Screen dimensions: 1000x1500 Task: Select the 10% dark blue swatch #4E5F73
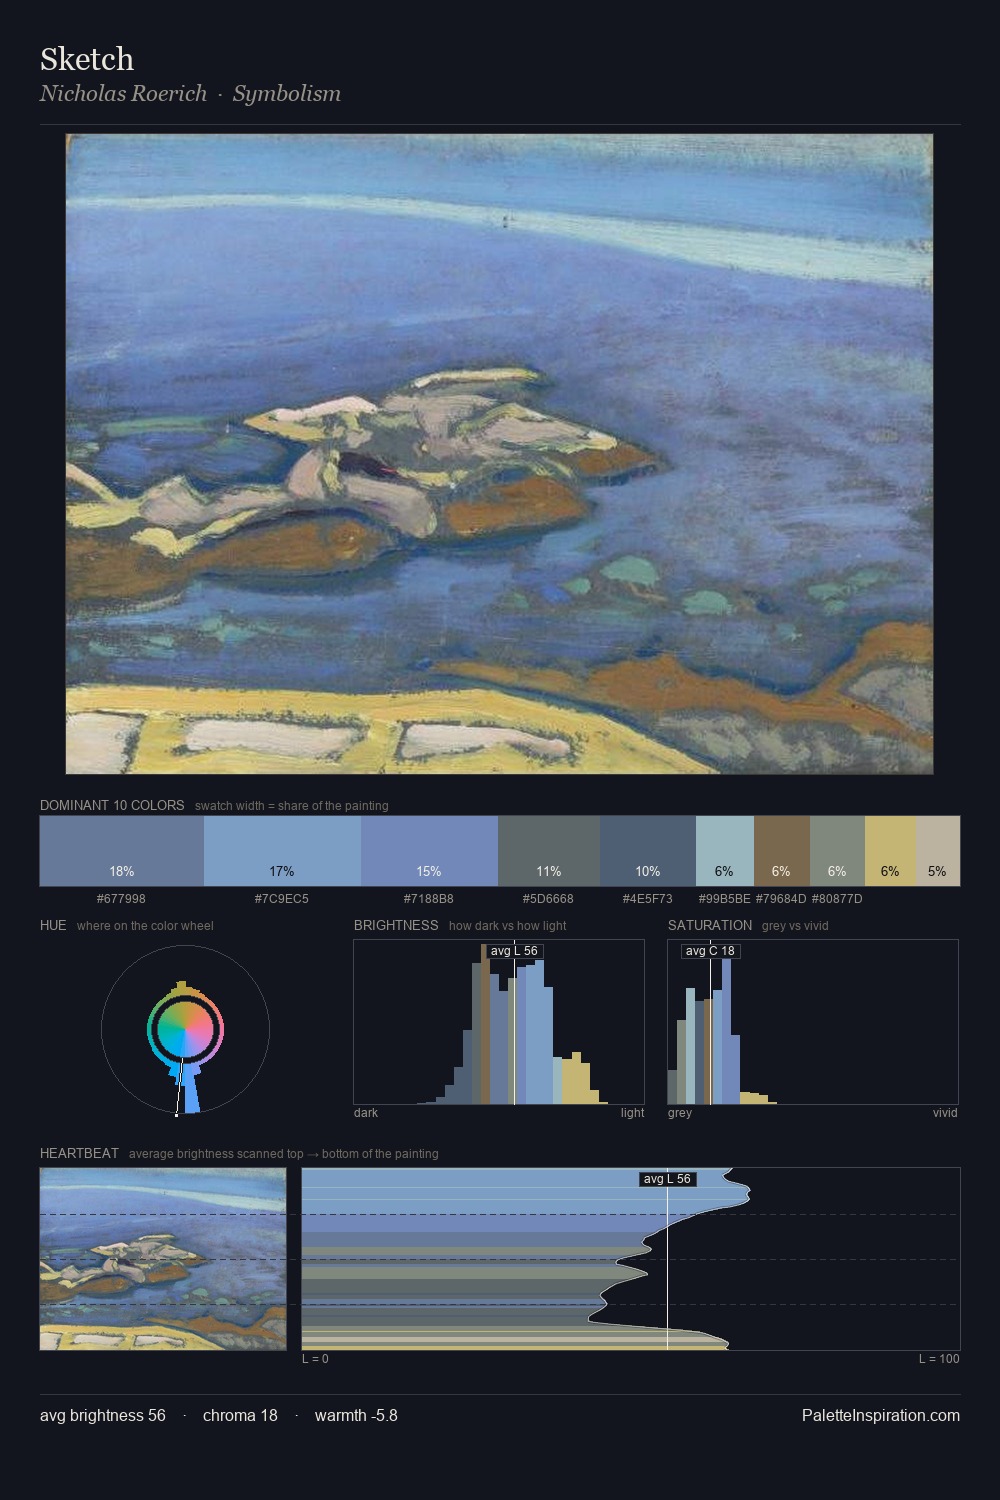coord(648,851)
